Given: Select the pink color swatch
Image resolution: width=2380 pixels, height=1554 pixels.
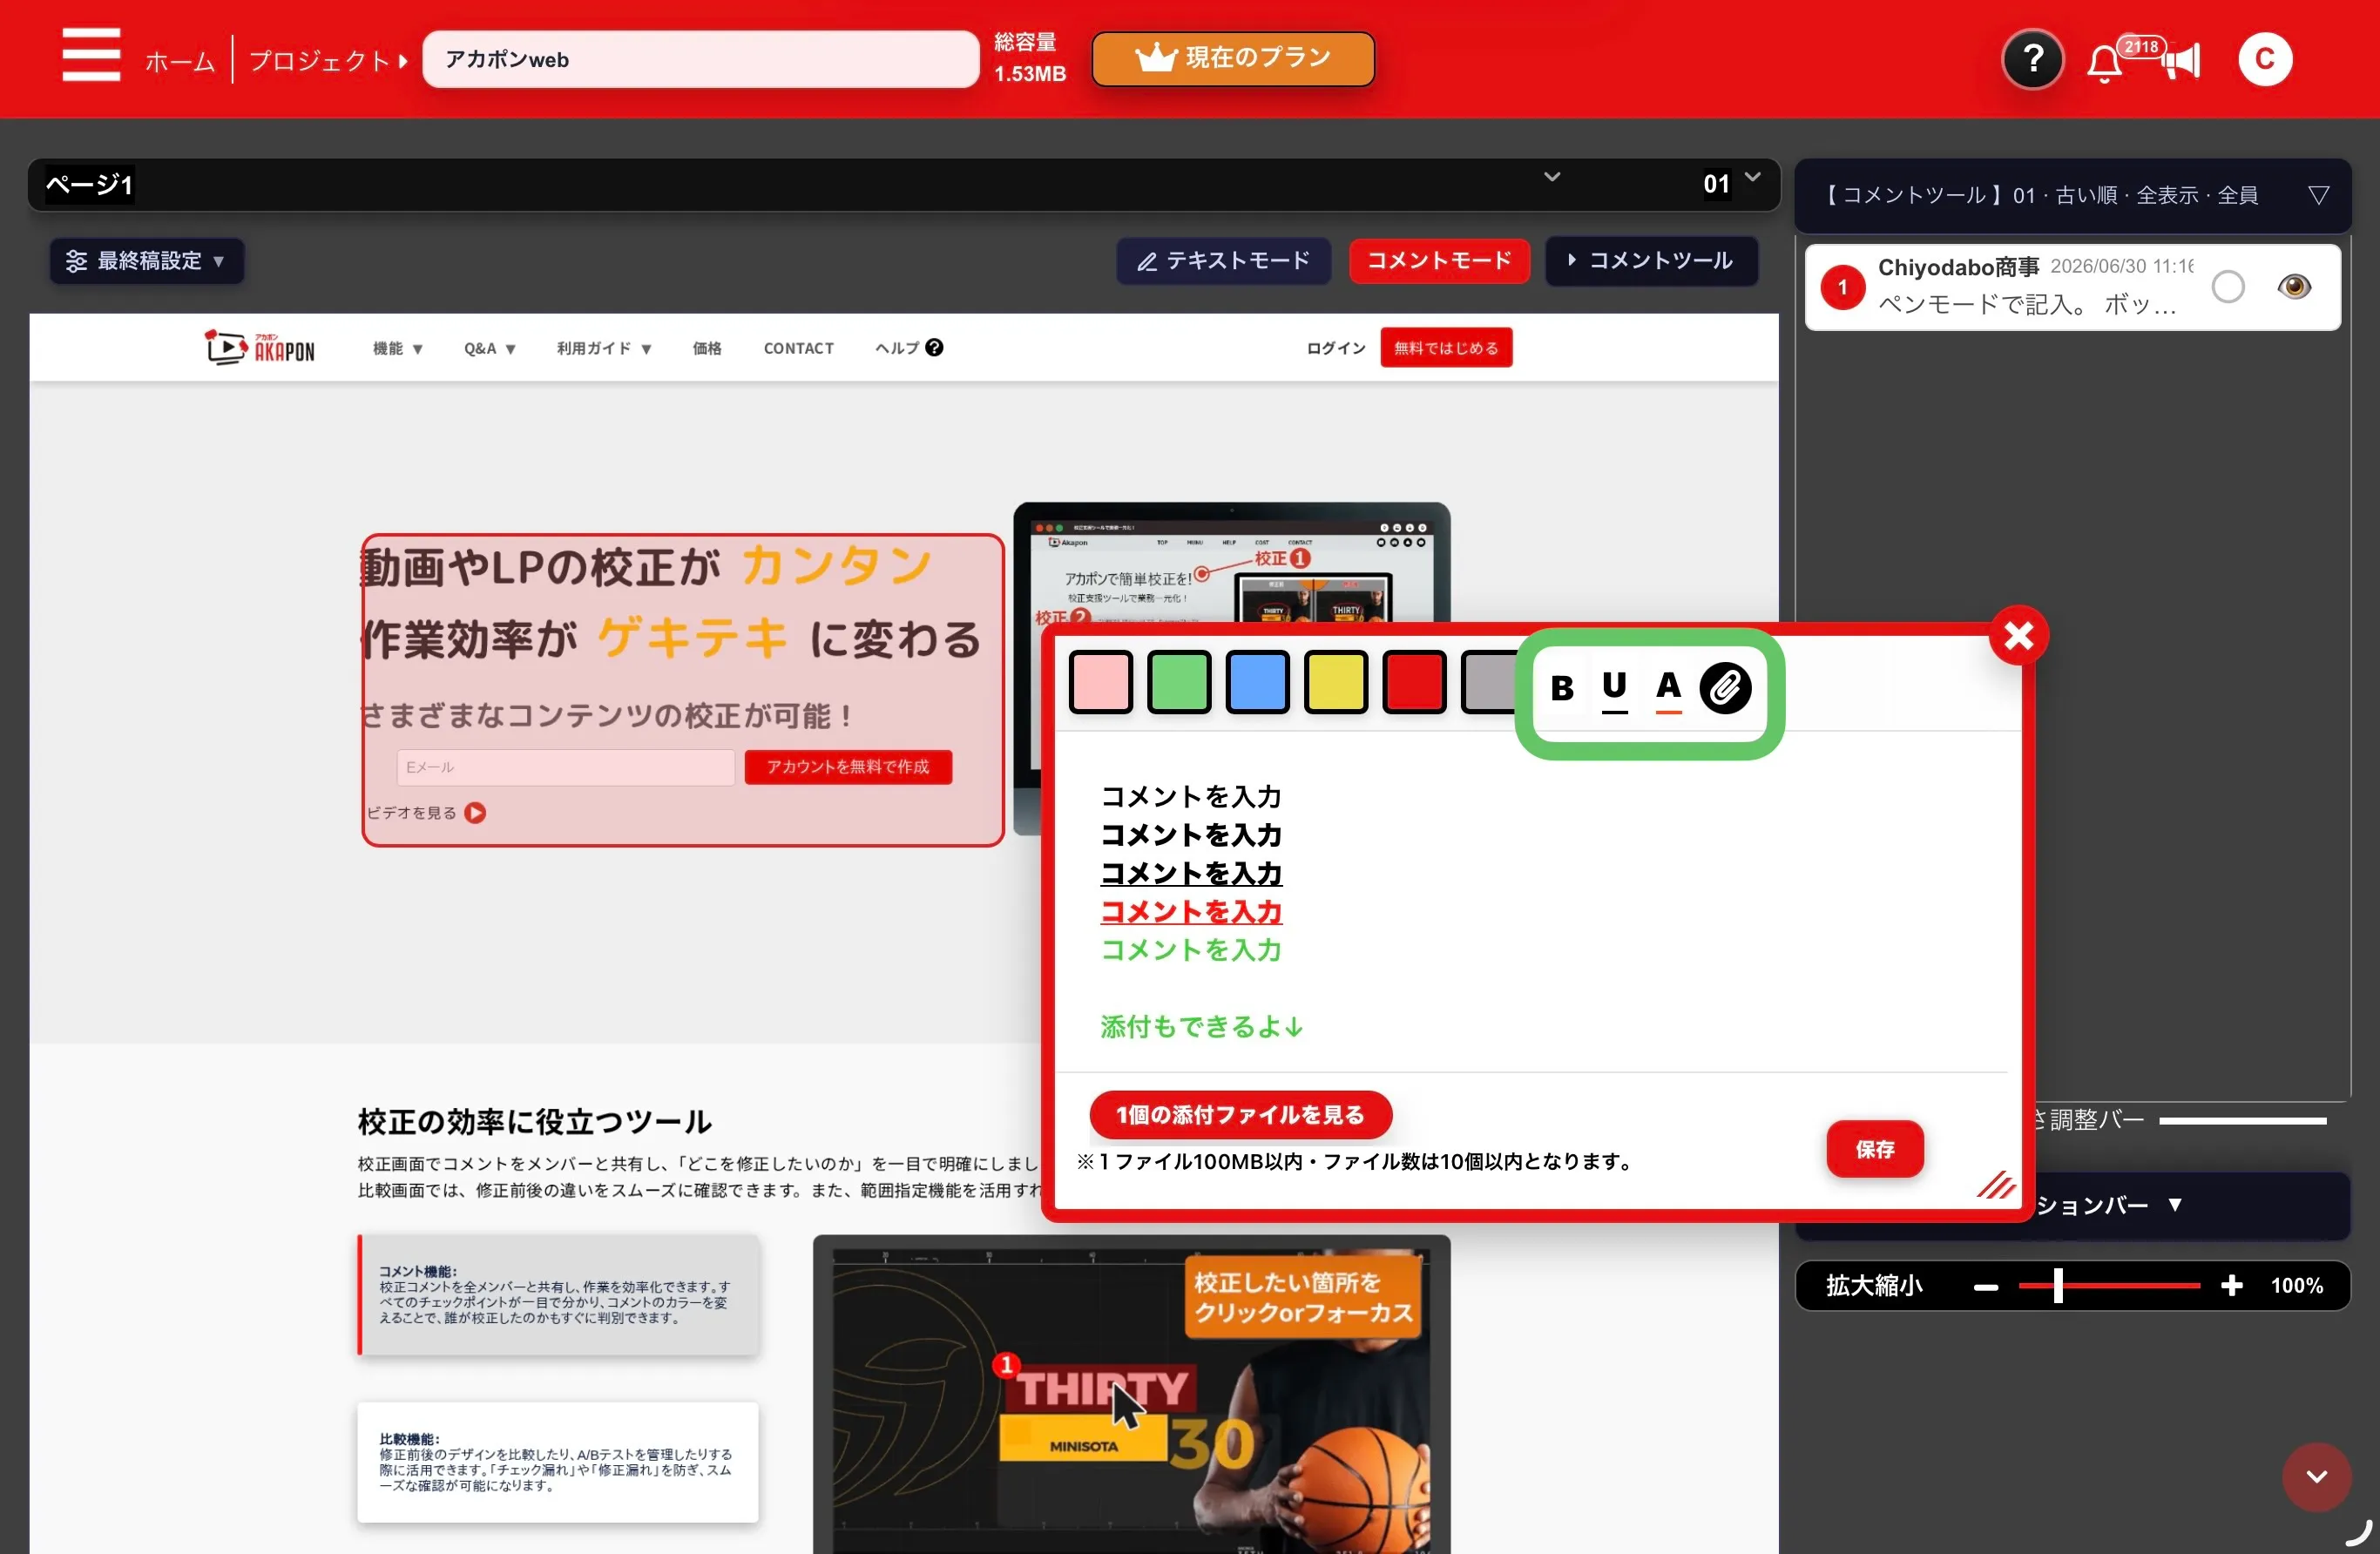Looking at the screenshot, I should pyautogui.click(x=1100, y=682).
